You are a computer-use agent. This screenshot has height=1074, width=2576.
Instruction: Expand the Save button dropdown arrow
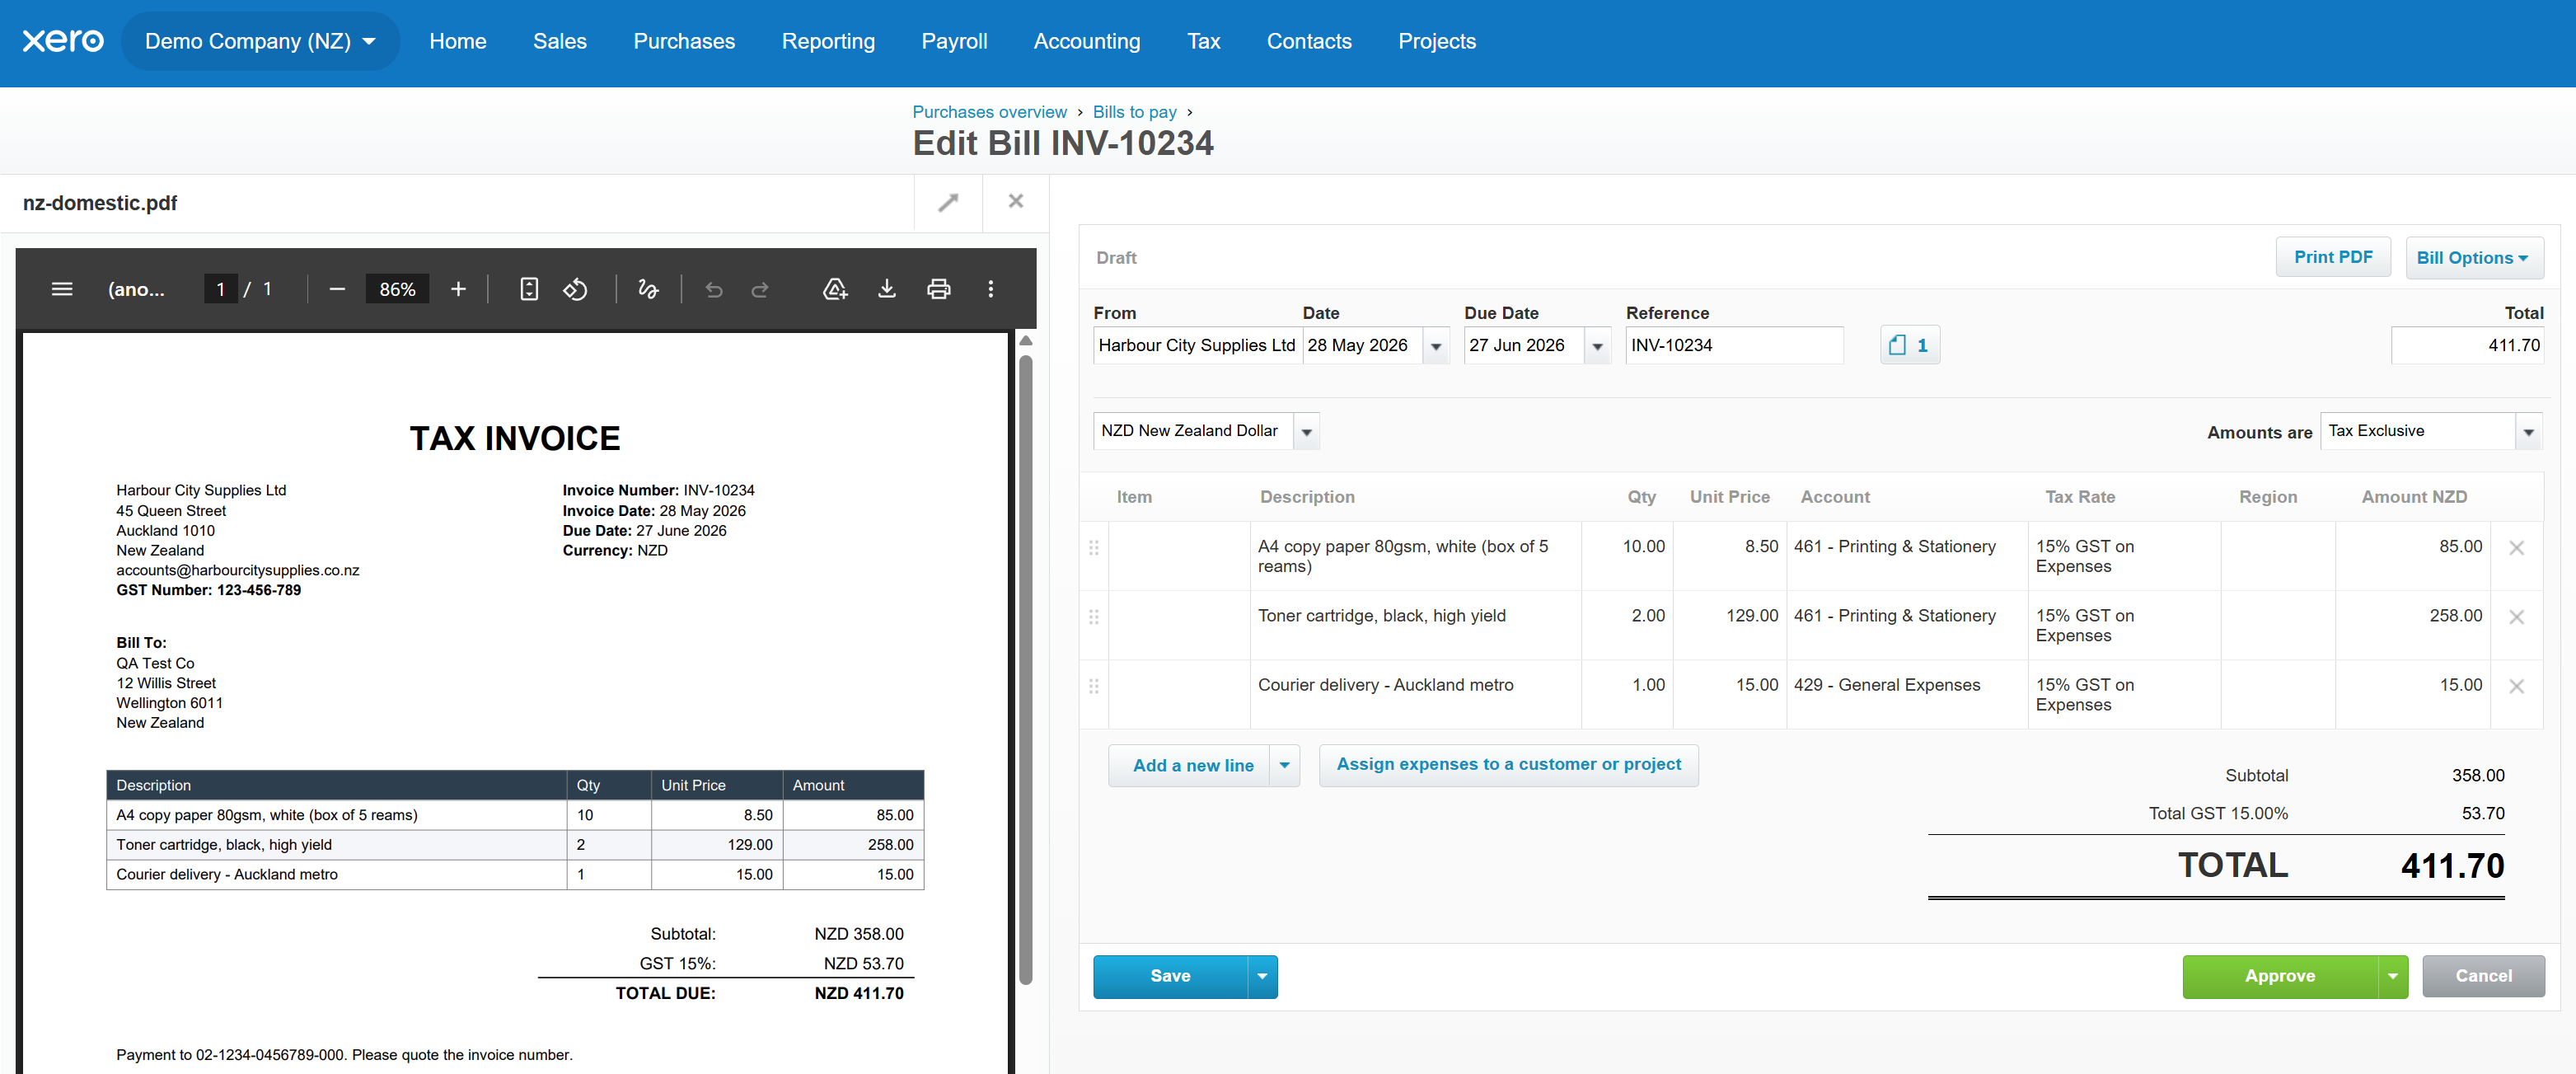[x=1262, y=976]
